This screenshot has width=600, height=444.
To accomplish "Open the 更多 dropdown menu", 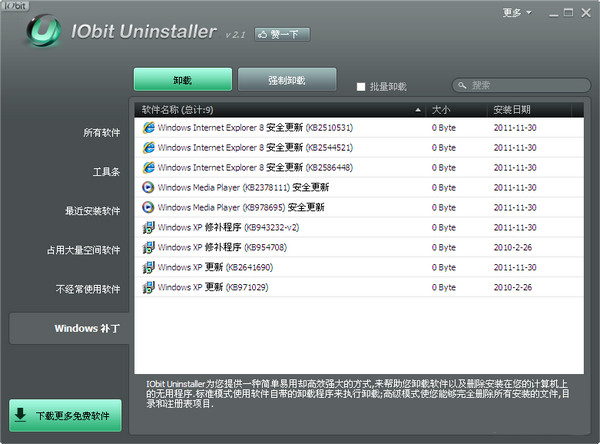I will 515,13.
